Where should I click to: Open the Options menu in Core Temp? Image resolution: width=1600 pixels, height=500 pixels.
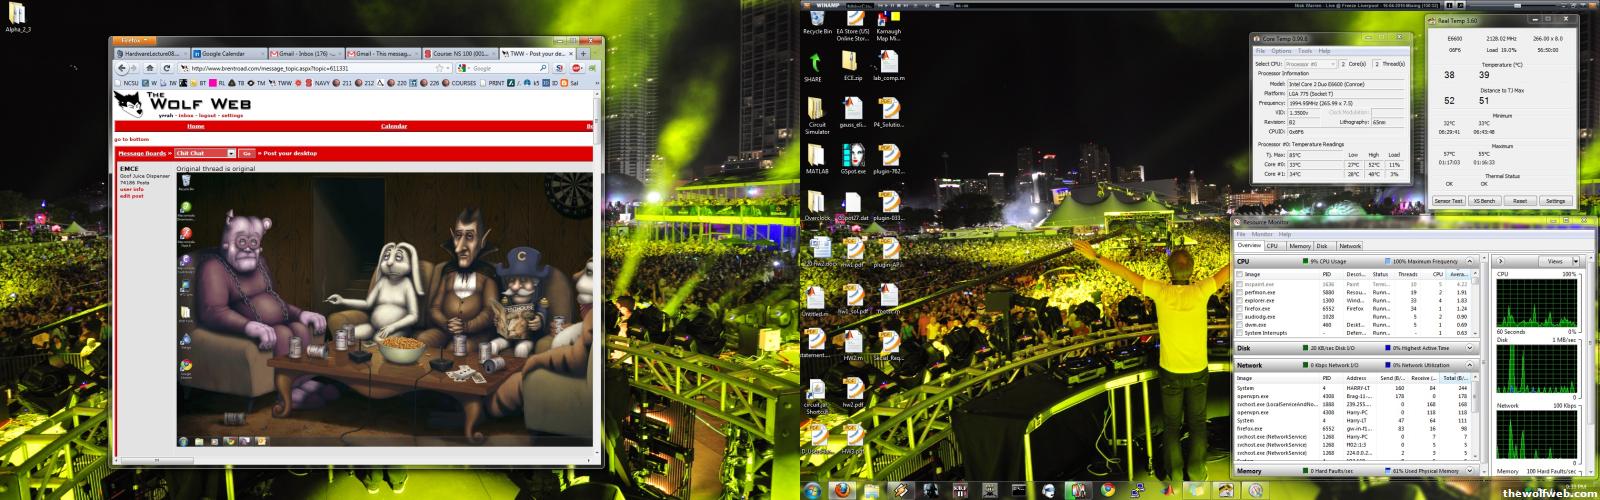click(1281, 51)
